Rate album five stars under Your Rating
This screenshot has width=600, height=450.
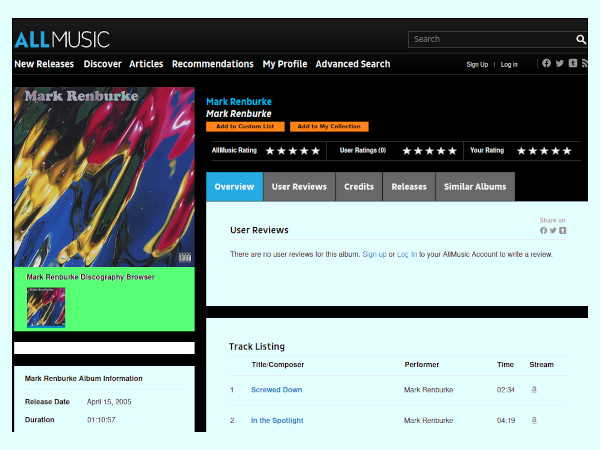(567, 151)
